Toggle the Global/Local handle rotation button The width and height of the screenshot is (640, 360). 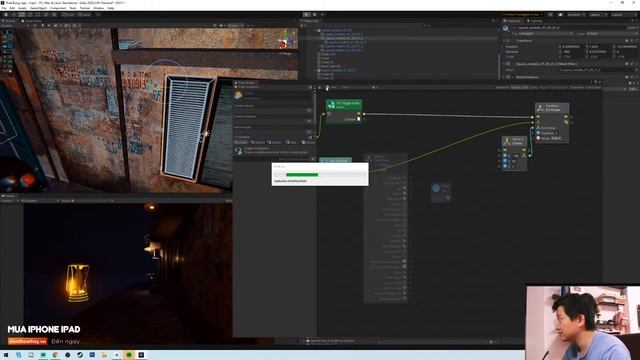coord(84,15)
